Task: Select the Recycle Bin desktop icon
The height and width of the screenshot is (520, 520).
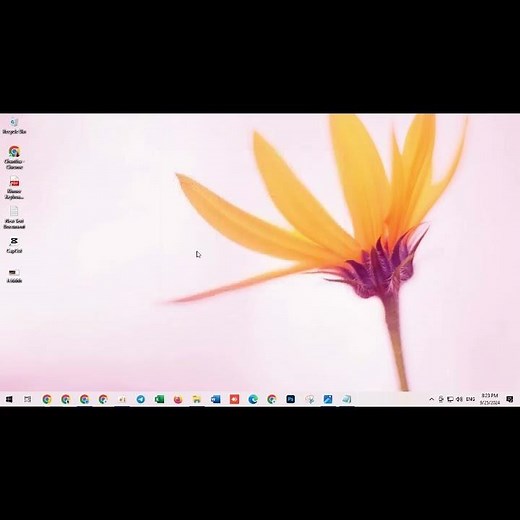Action: (14, 126)
